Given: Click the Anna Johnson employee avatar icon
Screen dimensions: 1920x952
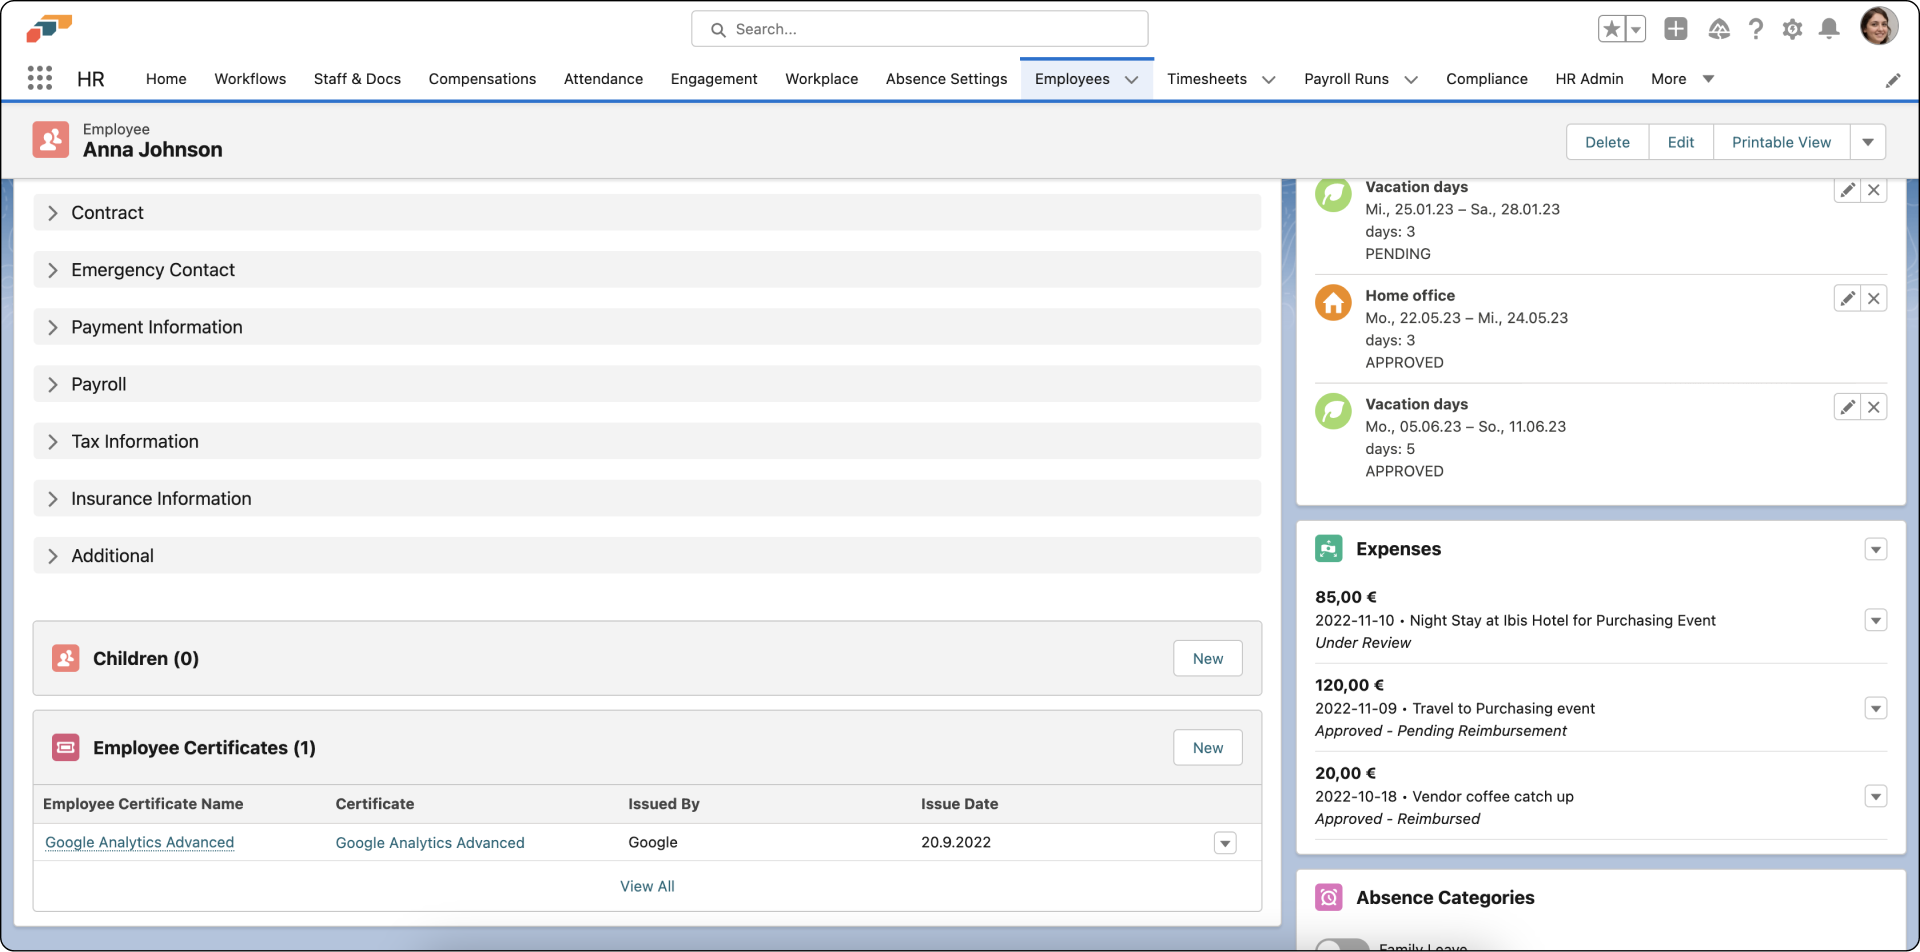Looking at the screenshot, I should 51,140.
